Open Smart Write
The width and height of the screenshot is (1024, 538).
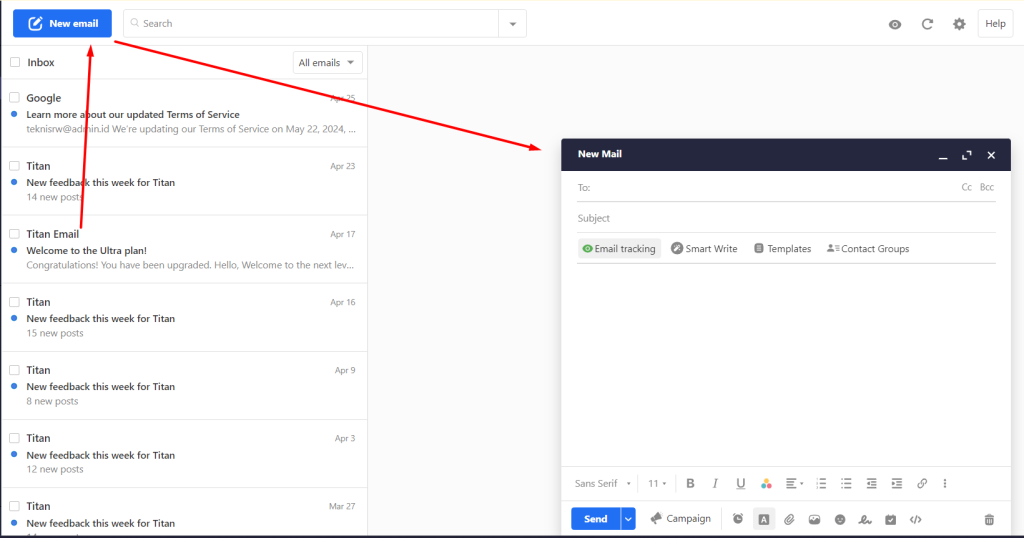704,249
